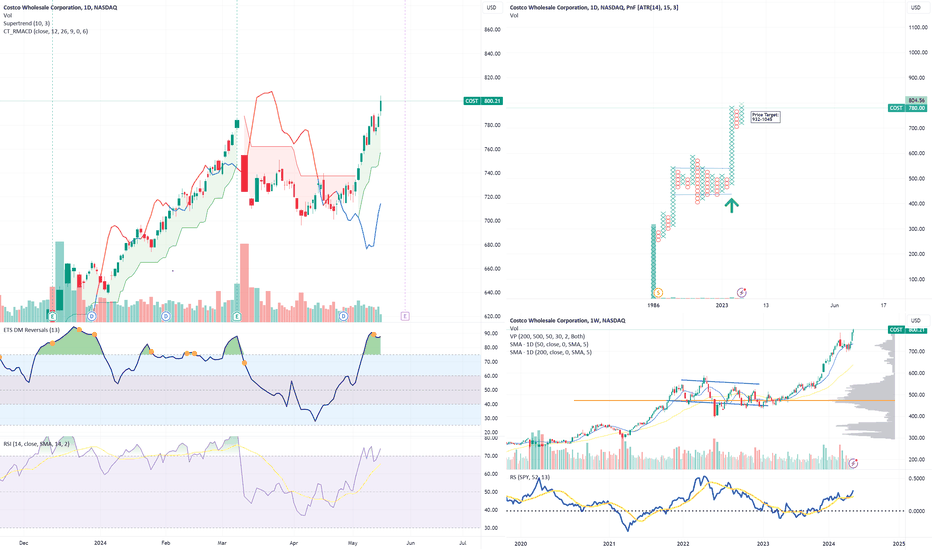The height and width of the screenshot is (550, 932).
Task: Click the 700.00 value on daily price axis
Action: (x=492, y=221)
